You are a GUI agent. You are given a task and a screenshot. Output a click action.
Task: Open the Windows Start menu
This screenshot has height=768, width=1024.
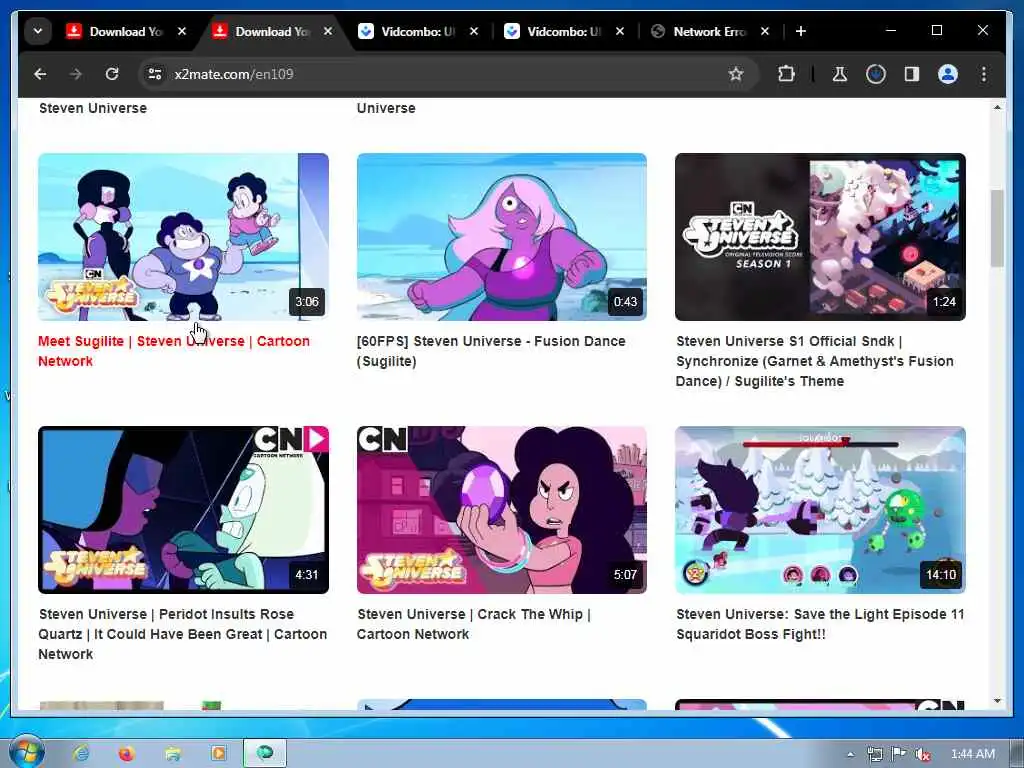click(27, 753)
